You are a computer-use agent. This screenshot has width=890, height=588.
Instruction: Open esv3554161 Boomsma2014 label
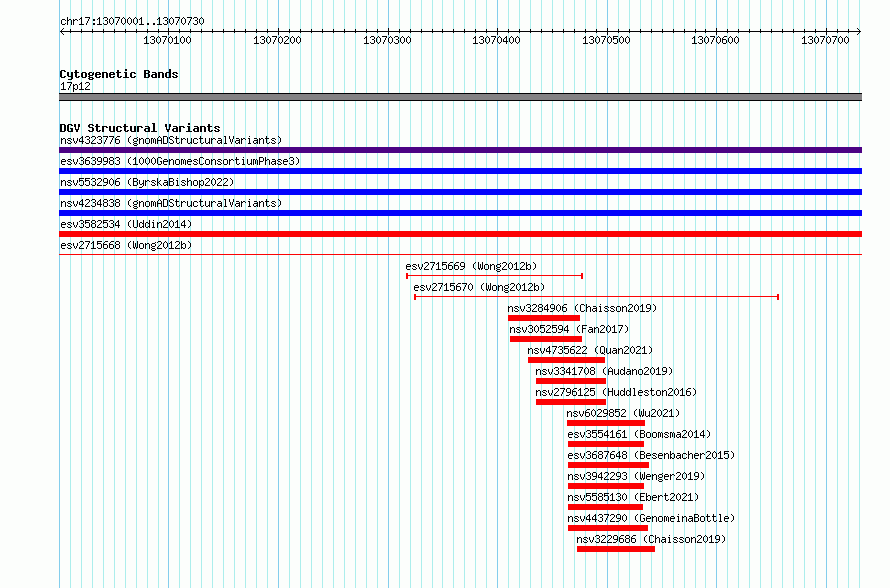[639, 434]
